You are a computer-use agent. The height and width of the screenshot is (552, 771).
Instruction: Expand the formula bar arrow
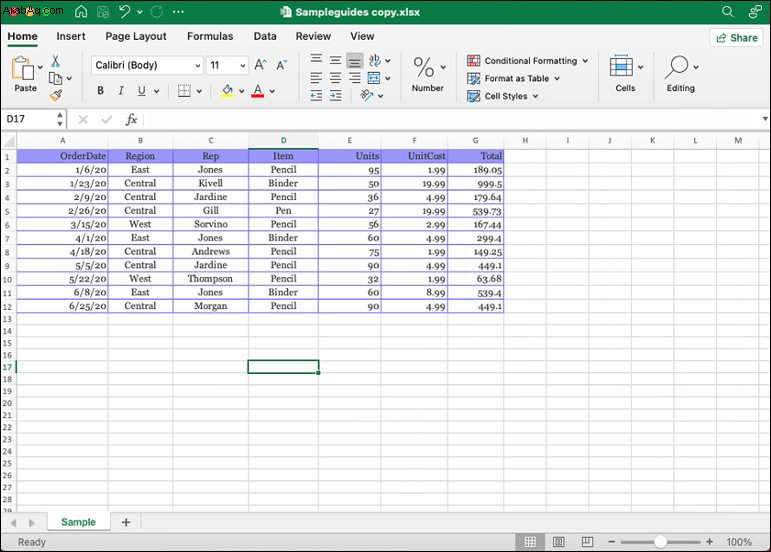pos(765,119)
